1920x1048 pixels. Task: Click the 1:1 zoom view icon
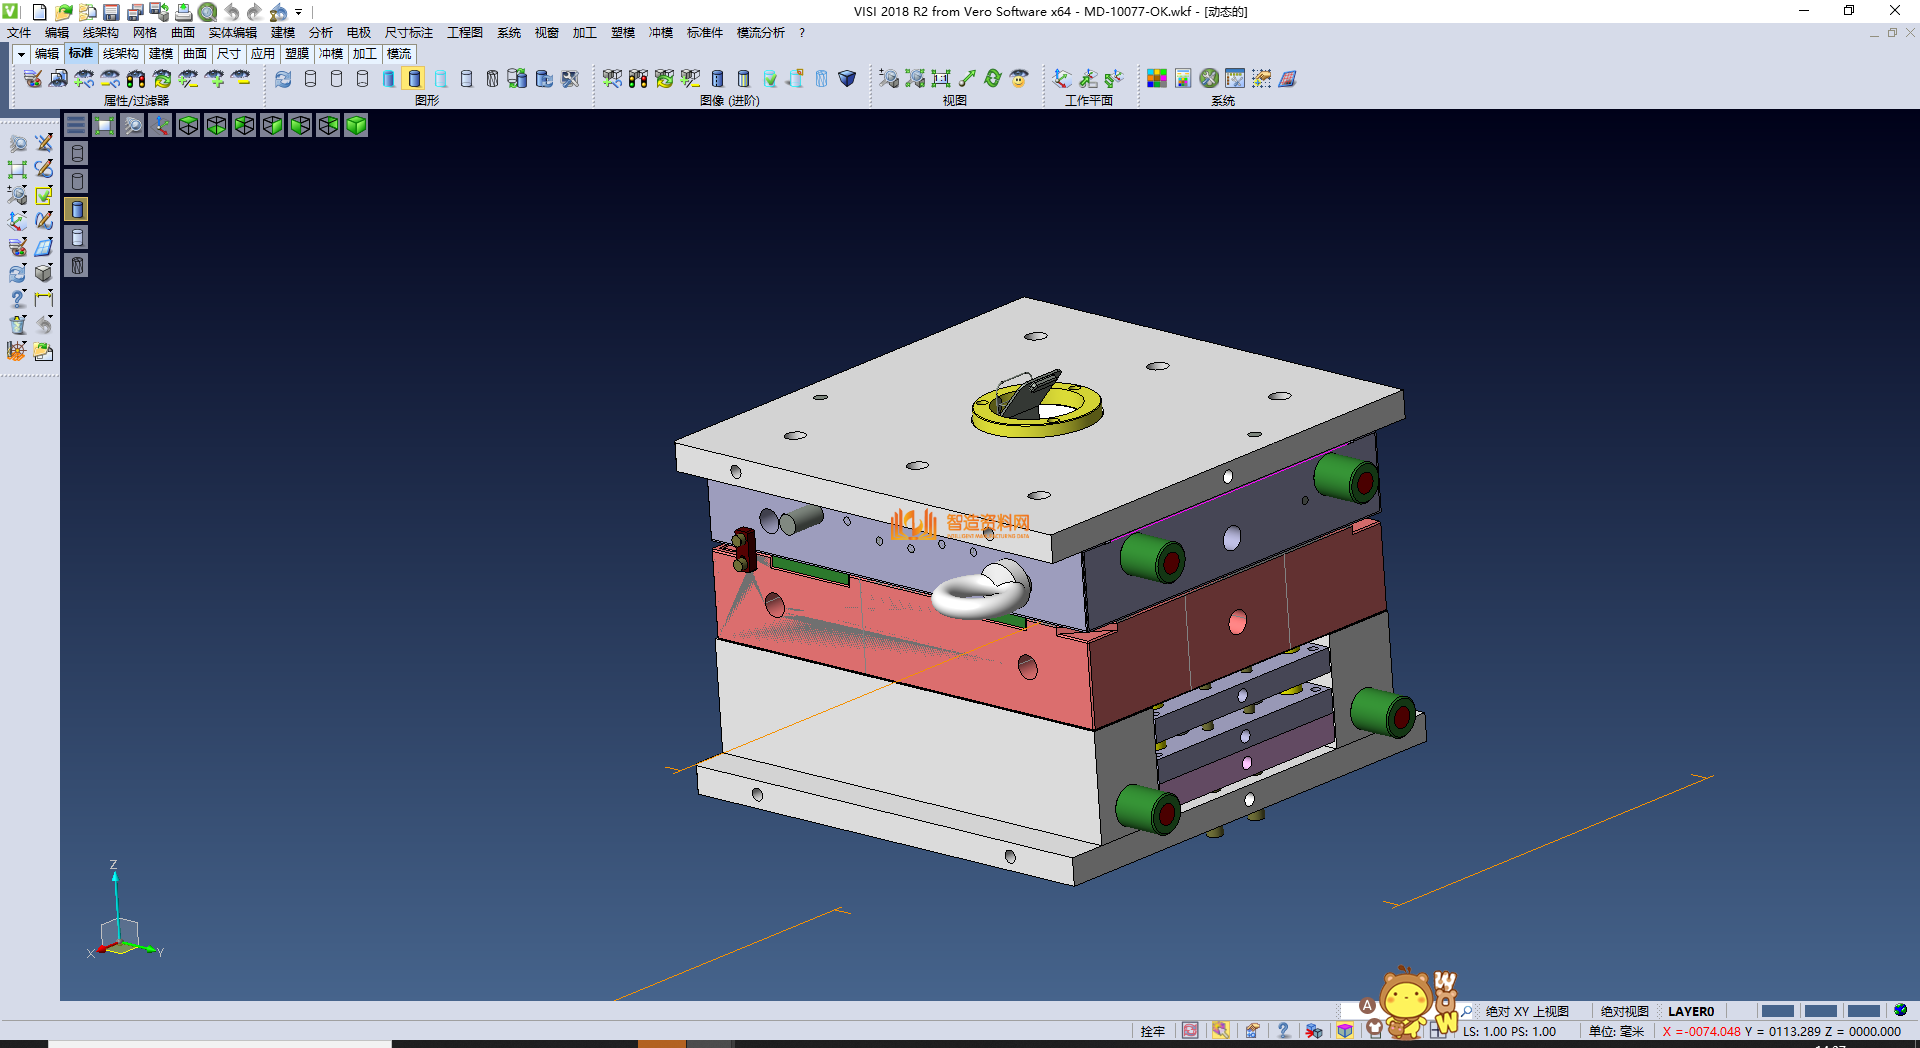[x=941, y=79]
